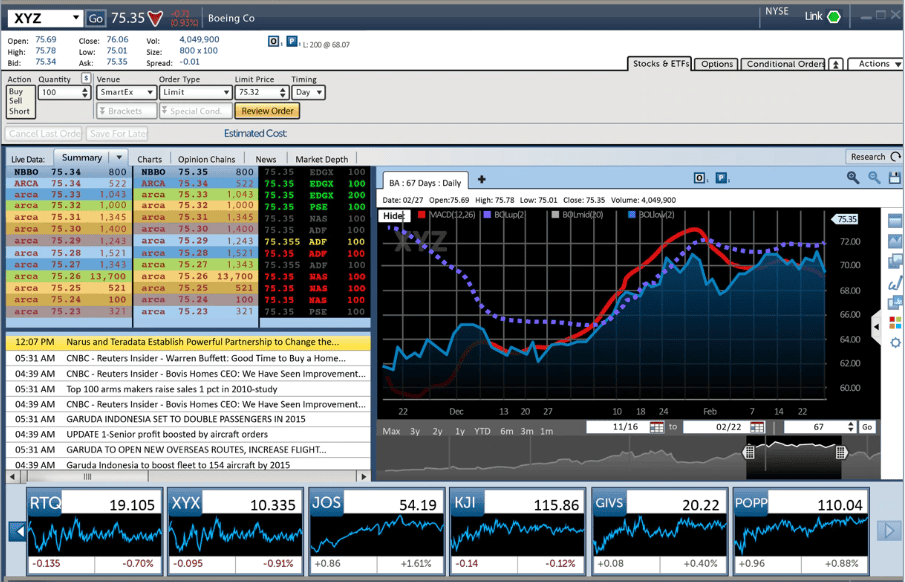
Task: Expand the Summary tab dropdown arrow
Action: 119,157
